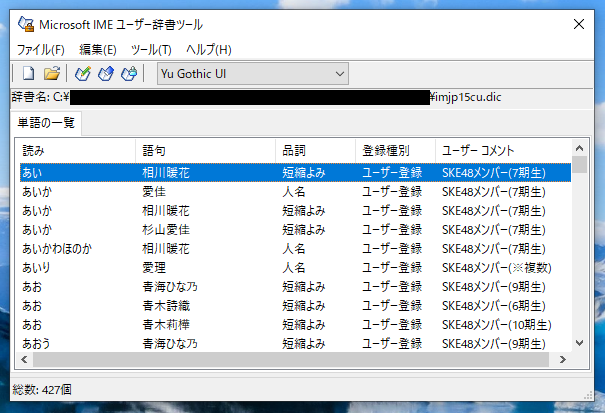This screenshot has width=605, height=413.
Task: Open the 編集(E) menu
Action: (98, 49)
